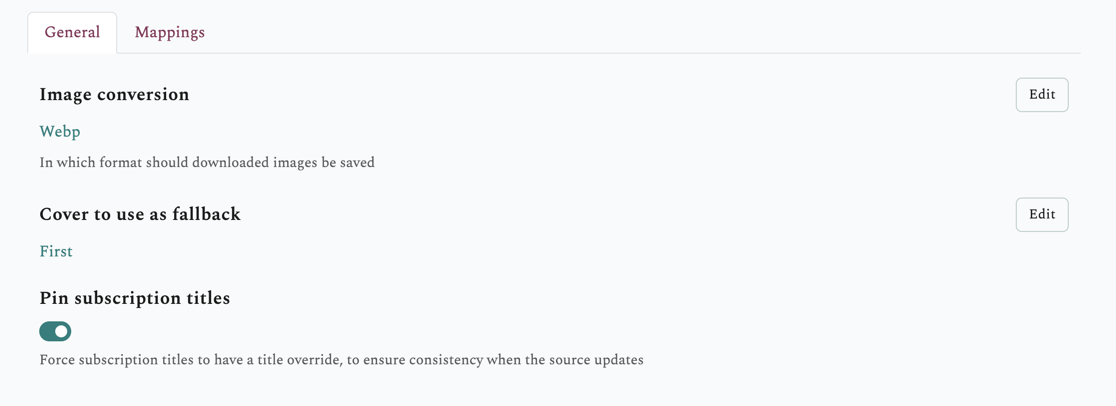Image resolution: width=1116 pixels, height=406 pixels.
Task: Click the force title override description text
Action: (x=341, y=359)
